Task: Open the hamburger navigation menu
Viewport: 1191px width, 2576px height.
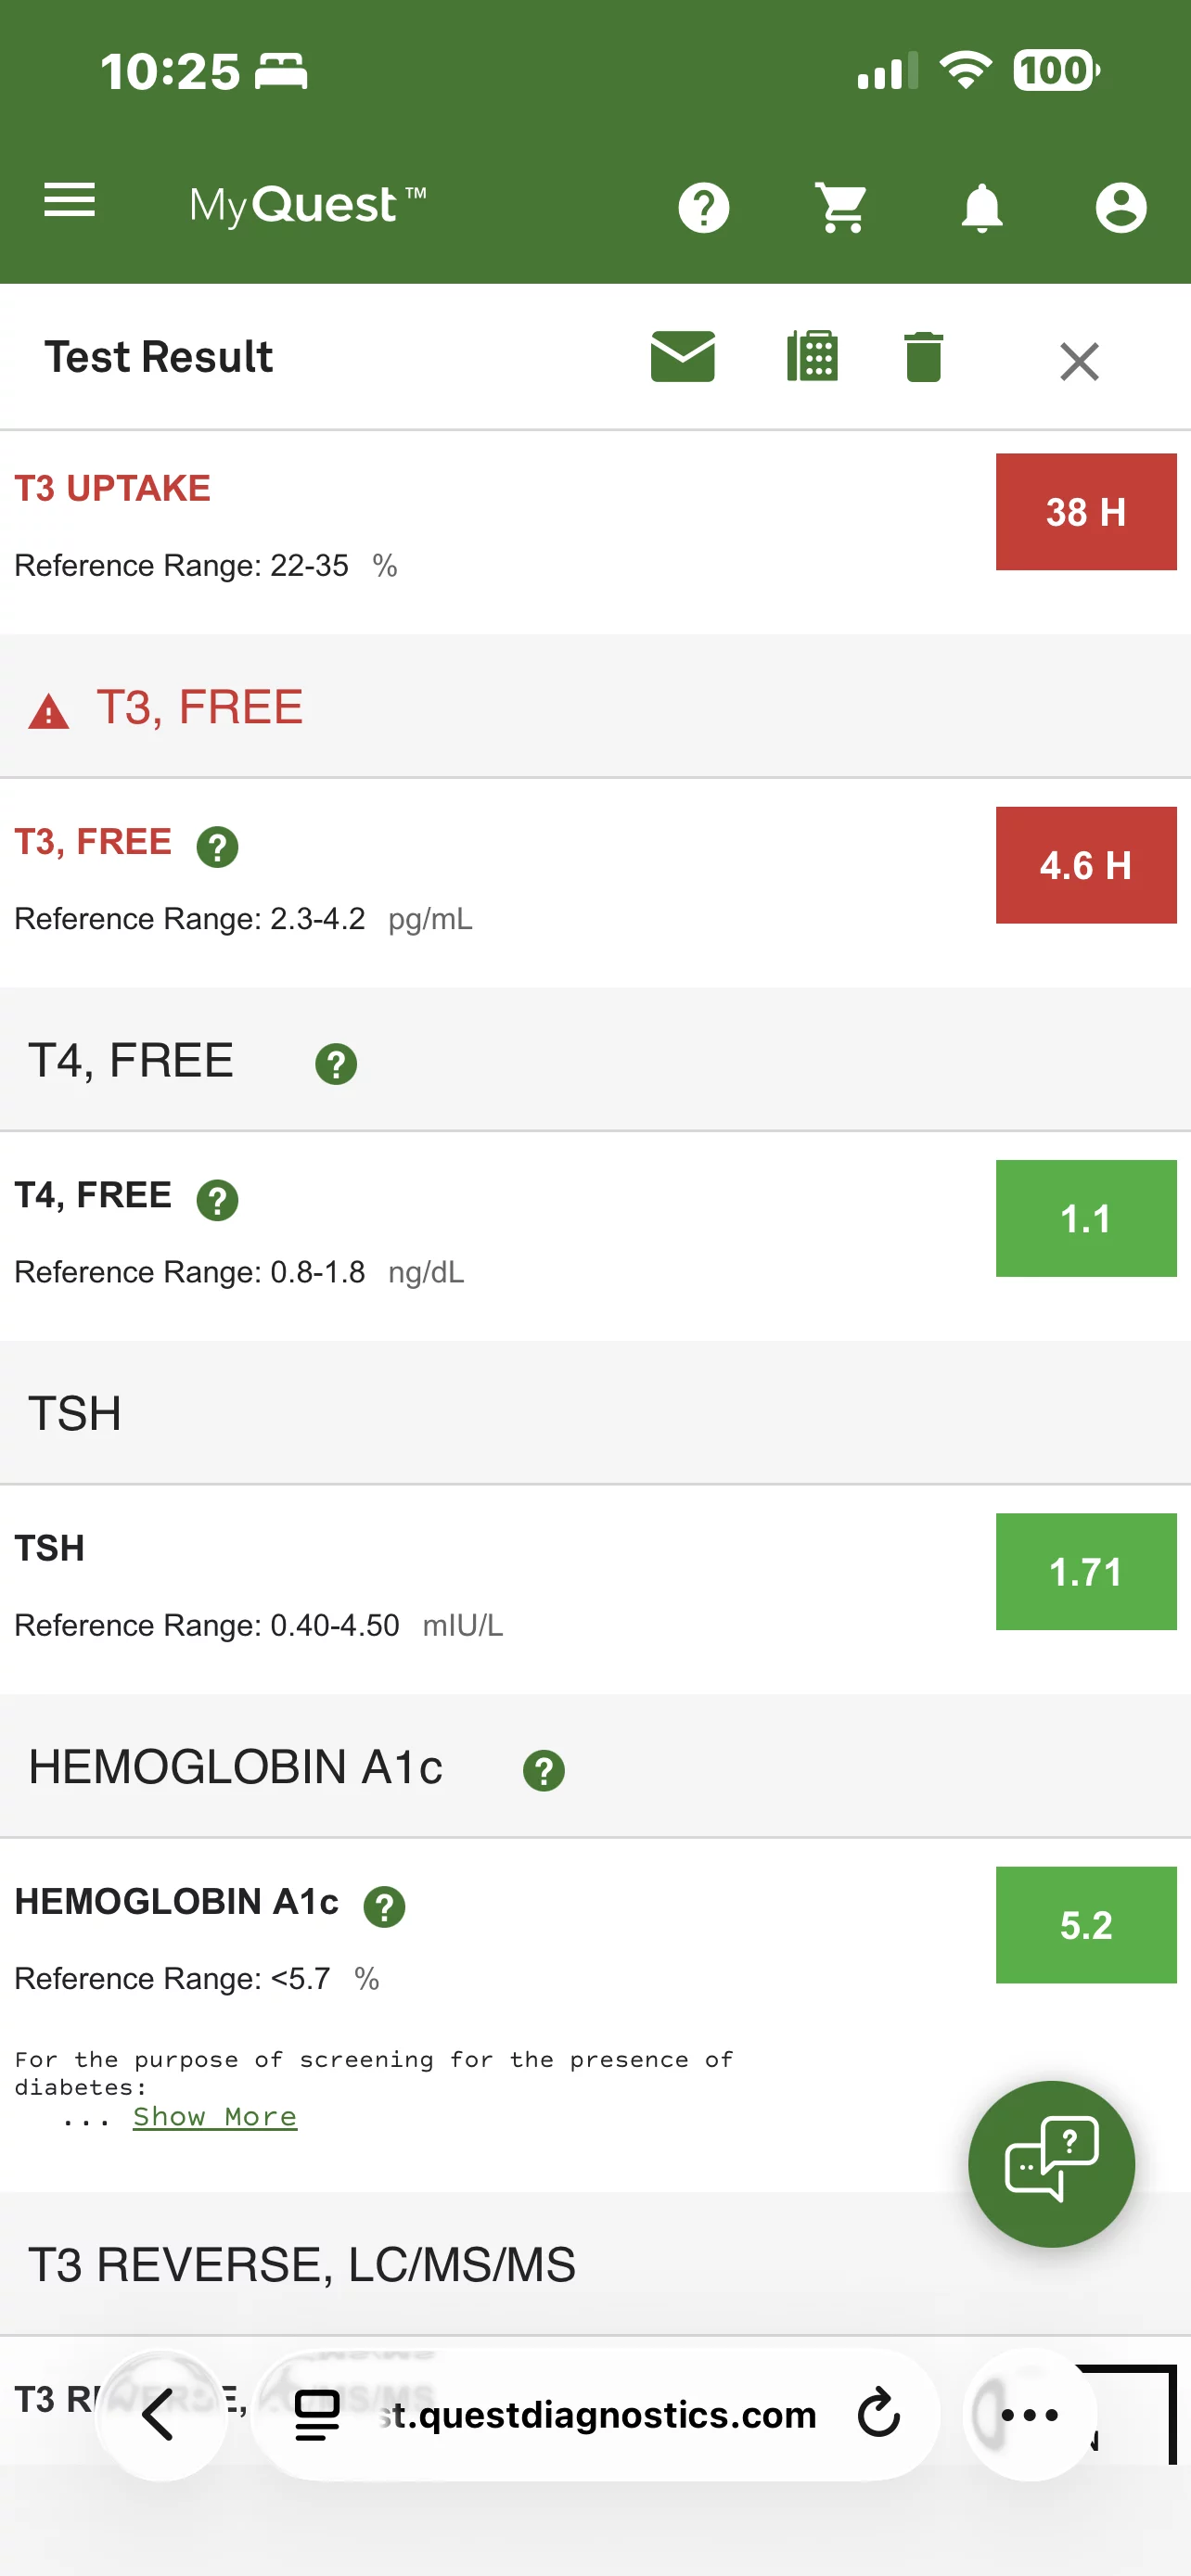Action: [x=70, y=201]
